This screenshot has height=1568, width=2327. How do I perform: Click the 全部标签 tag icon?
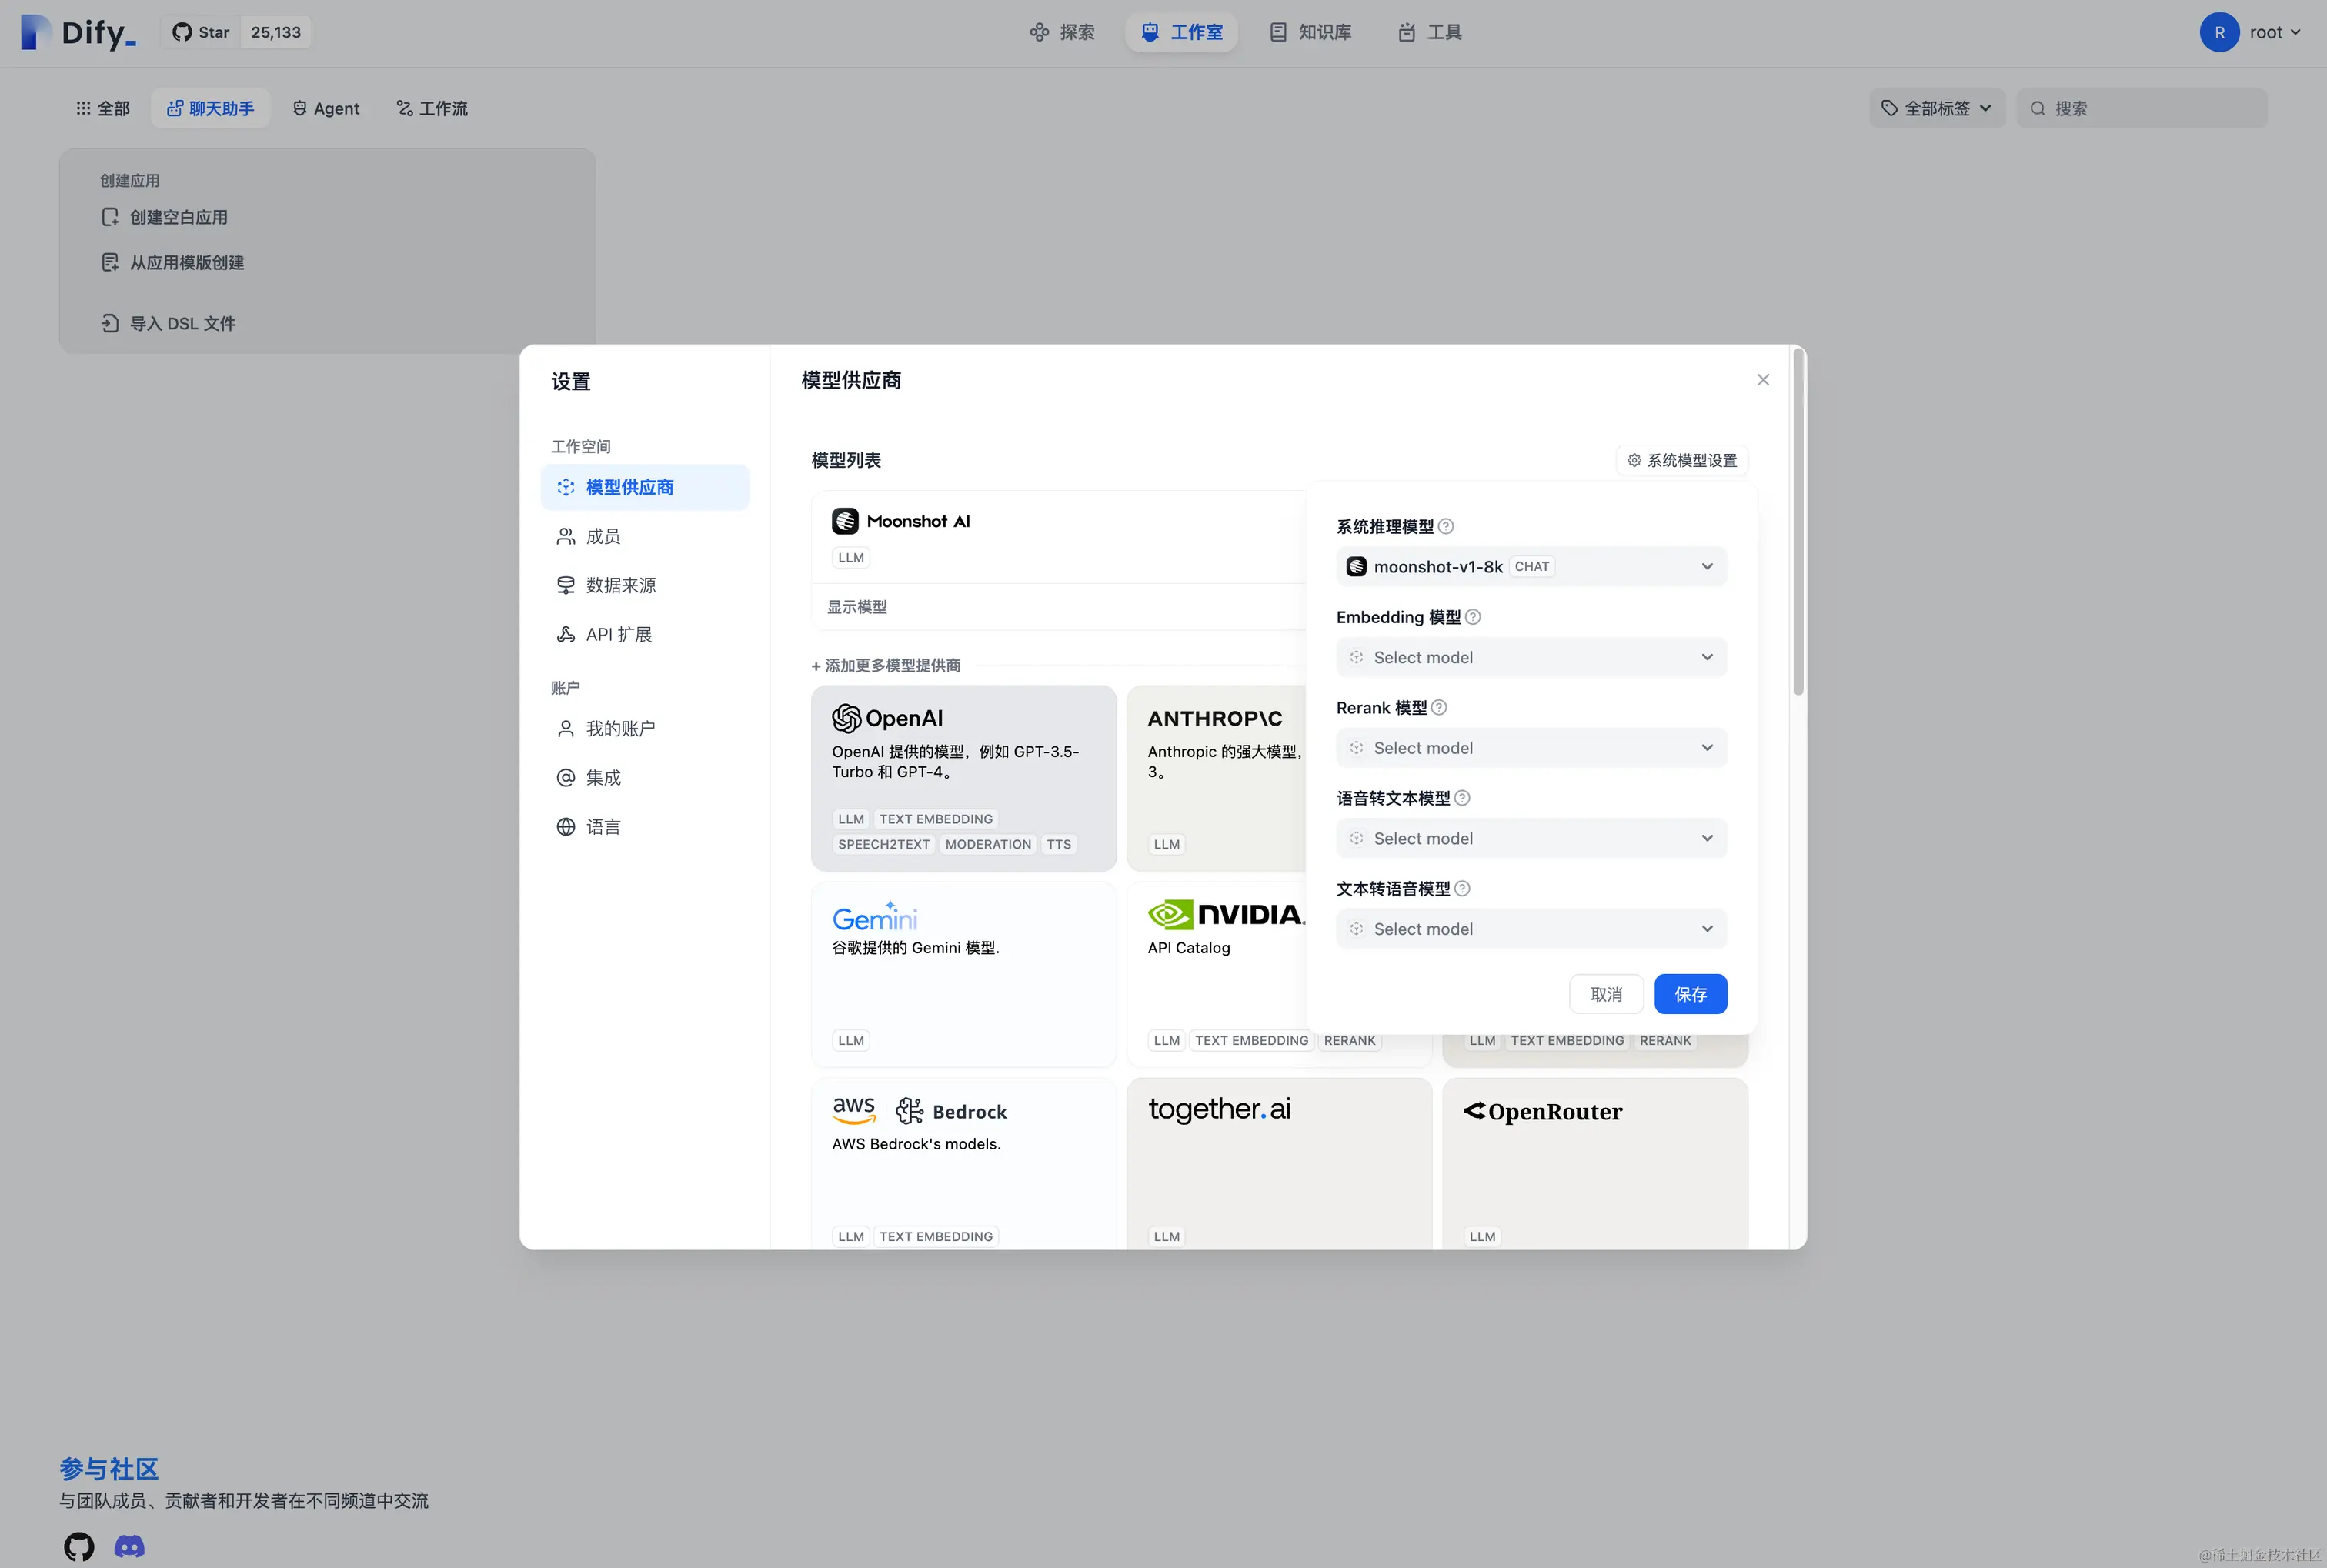pyautogui.click(x=1889, y=108)
